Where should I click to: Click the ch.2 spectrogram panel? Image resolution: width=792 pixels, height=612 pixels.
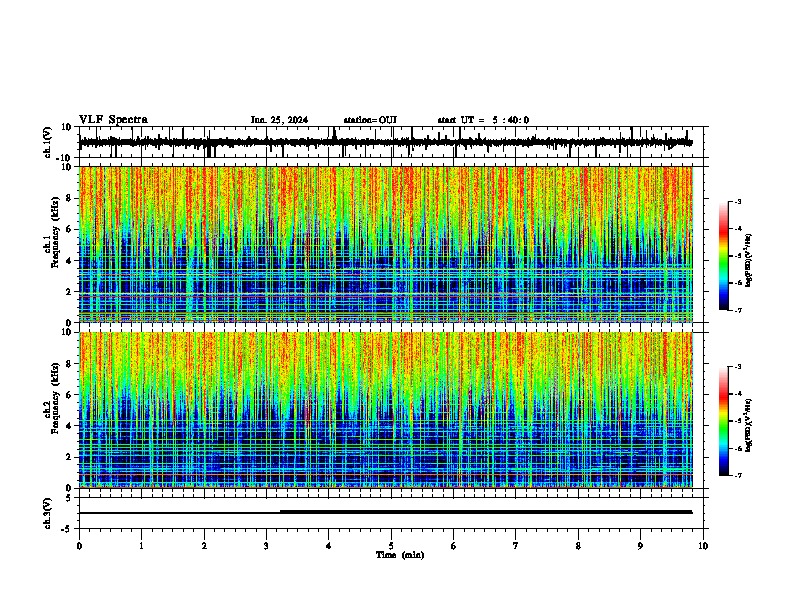[386, 410]
